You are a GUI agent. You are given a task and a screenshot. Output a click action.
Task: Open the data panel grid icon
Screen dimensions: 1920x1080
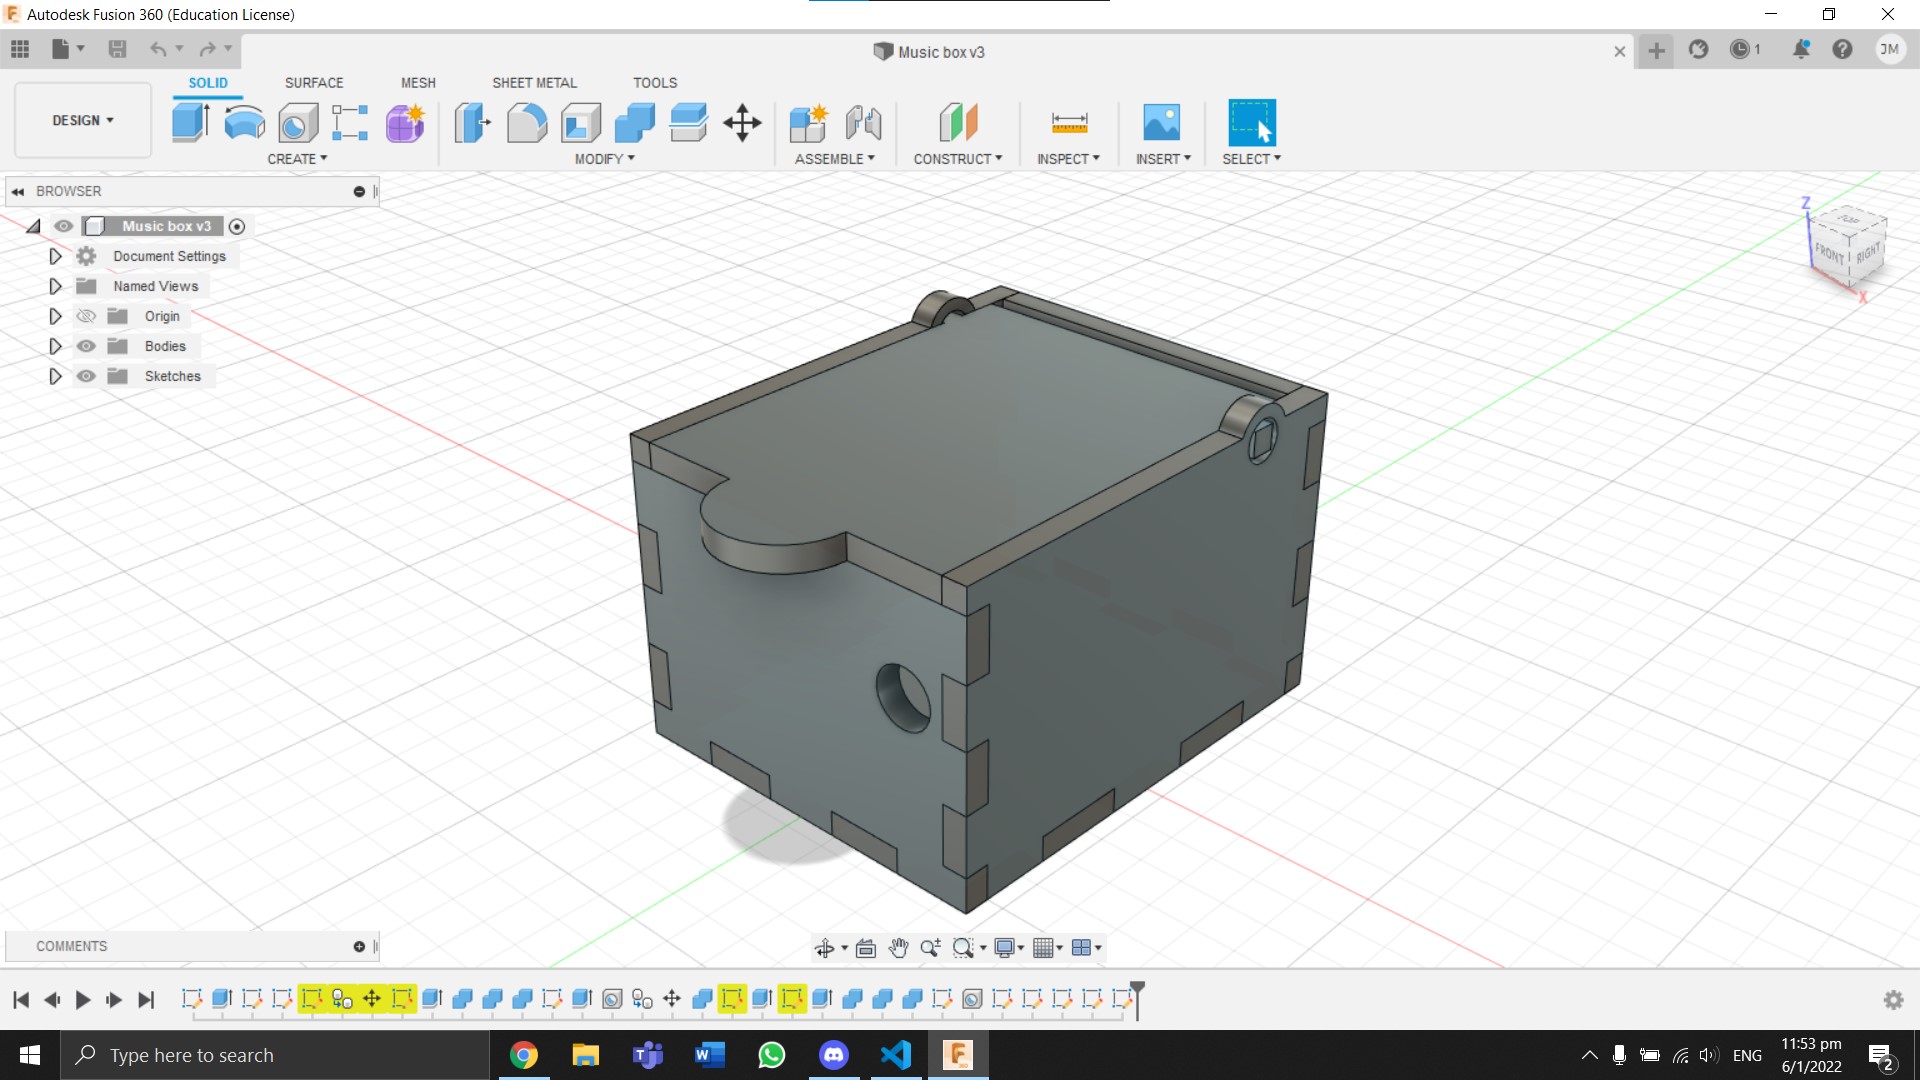pos(20,49)
